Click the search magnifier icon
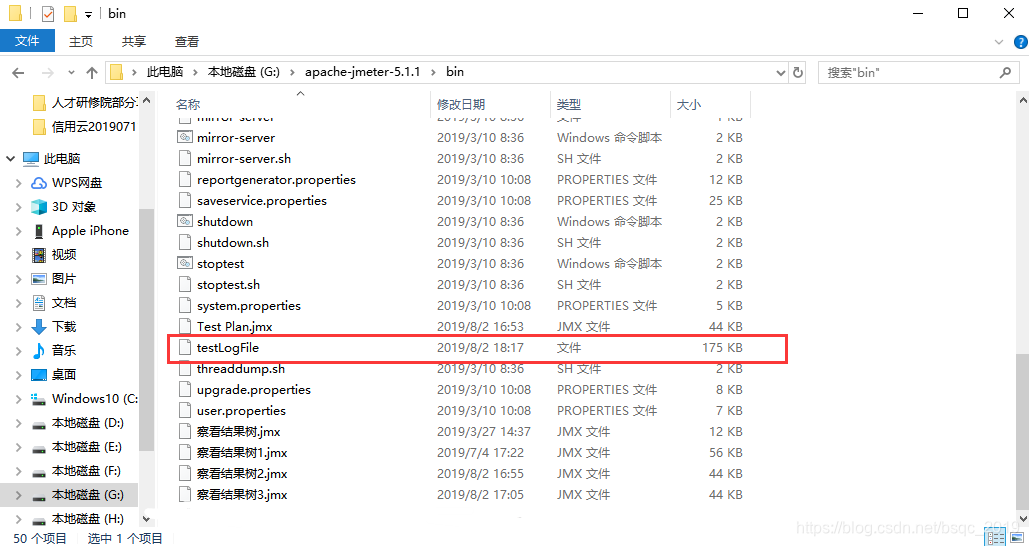Image resolution: width=1029 pixels, height=546 pixels. 1005,72
